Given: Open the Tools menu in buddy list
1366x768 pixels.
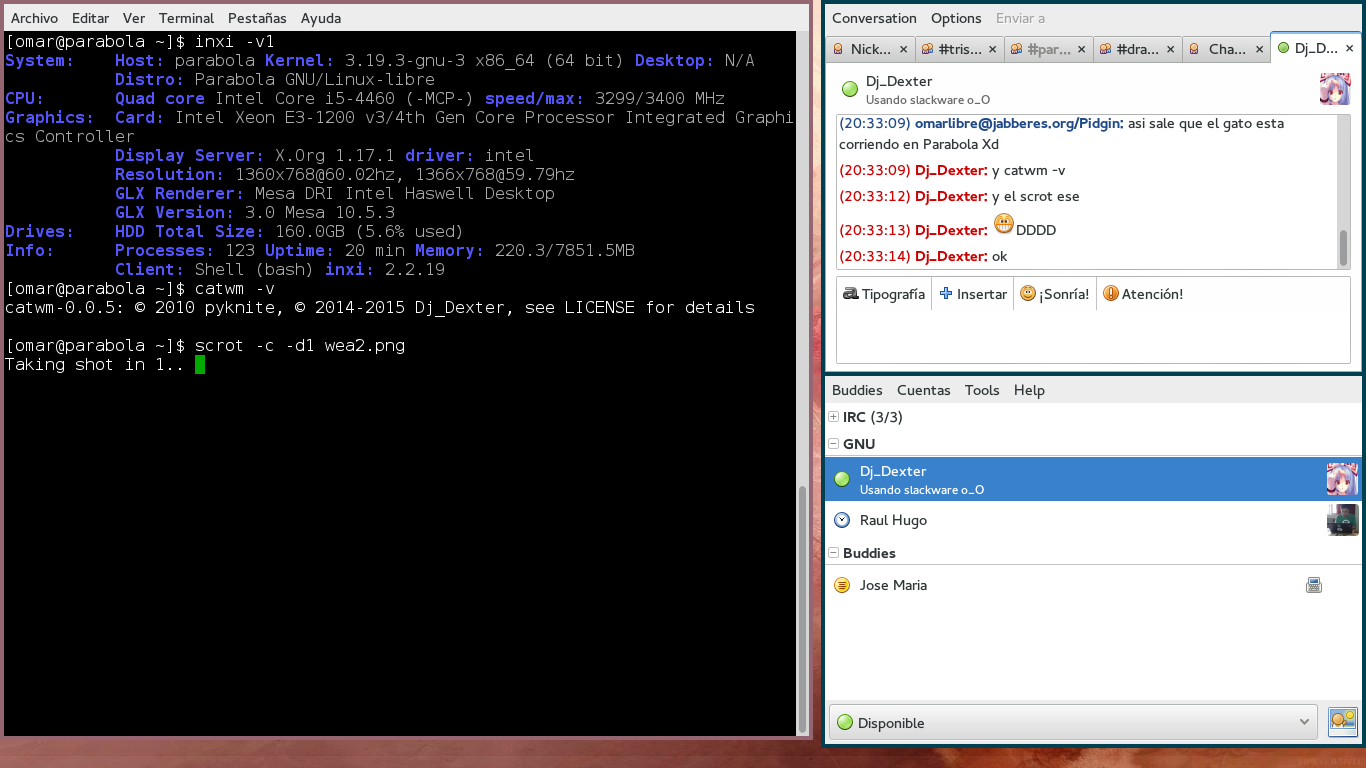Looking at the screenshot, I should pyautogui.click(x=982, y=390).
